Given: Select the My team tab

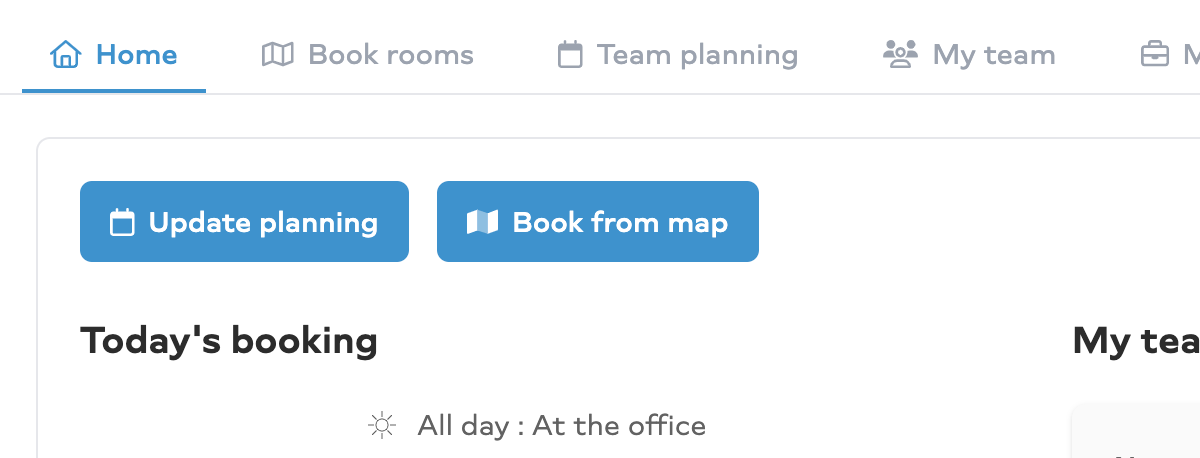Looking at the screenshot, I should click(x=969, y=54).
